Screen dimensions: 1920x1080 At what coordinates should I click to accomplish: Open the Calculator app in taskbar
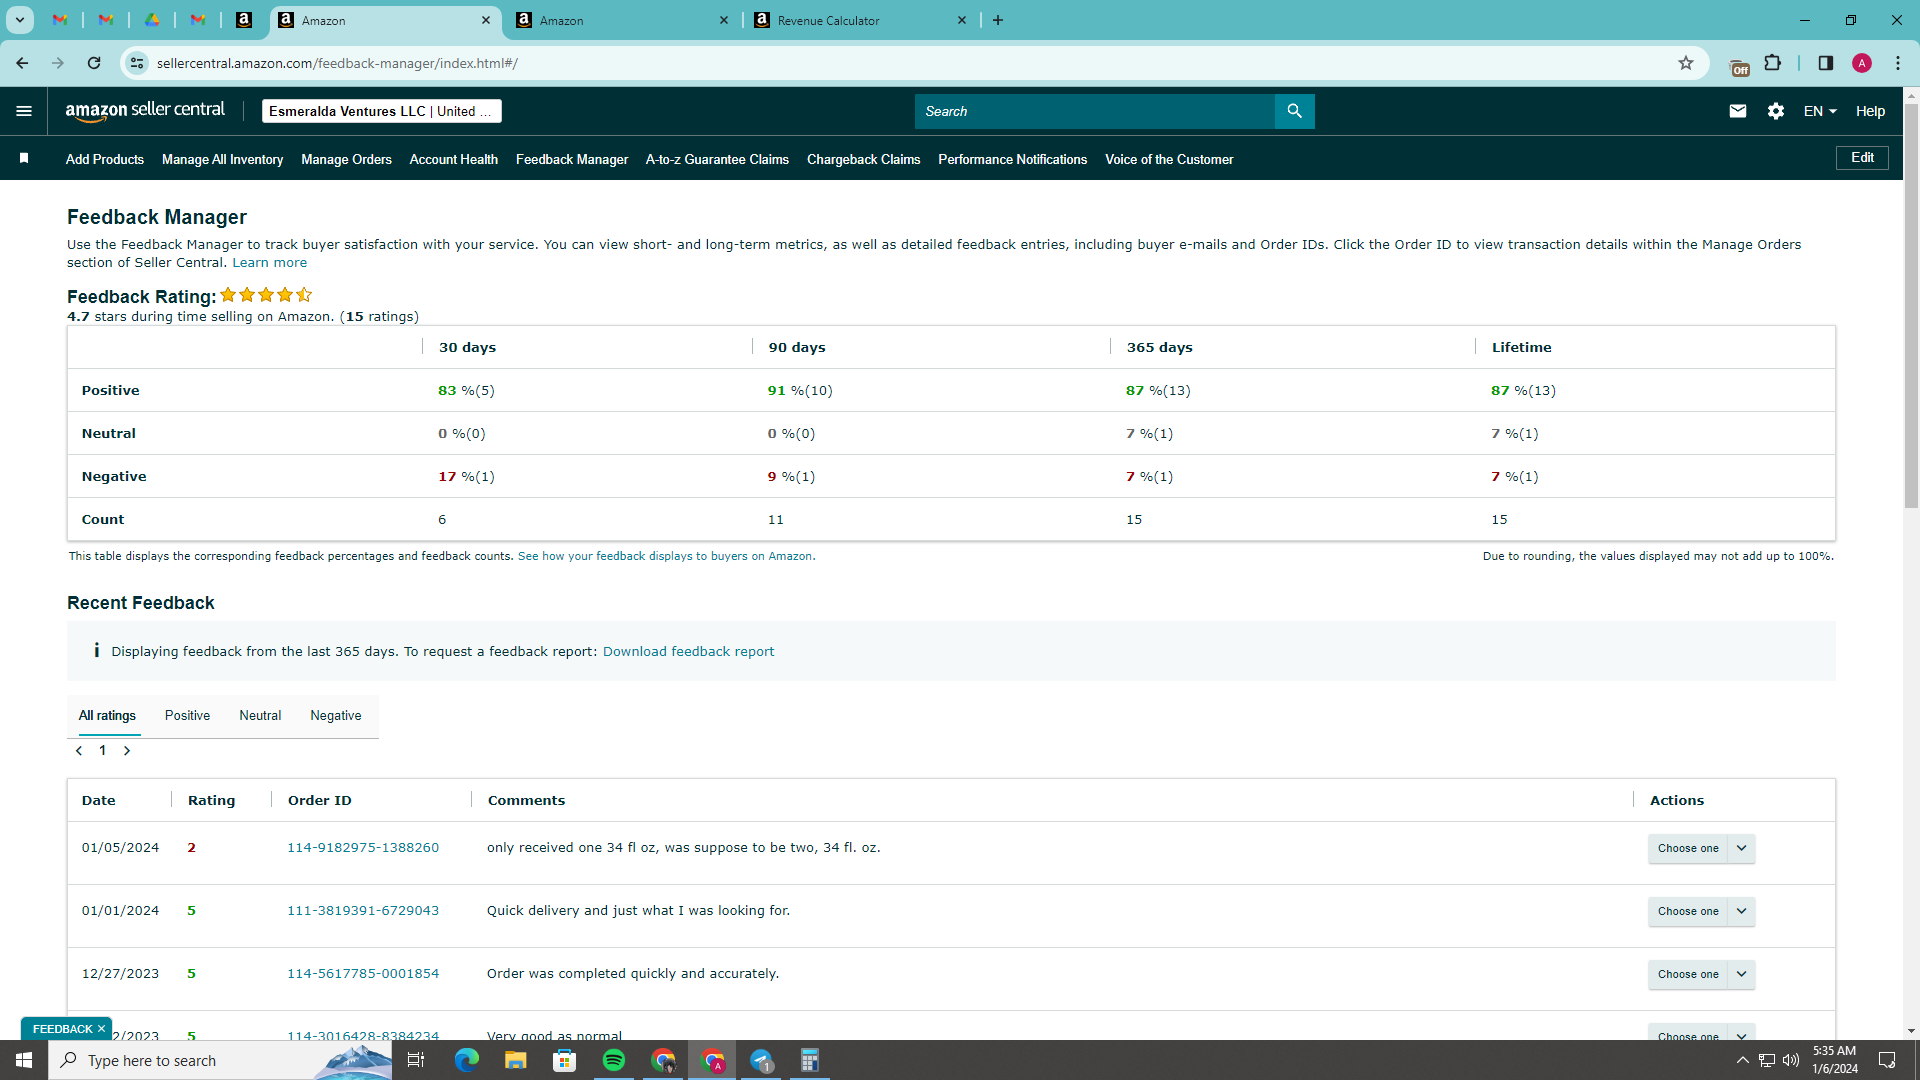coord(810,1060)
